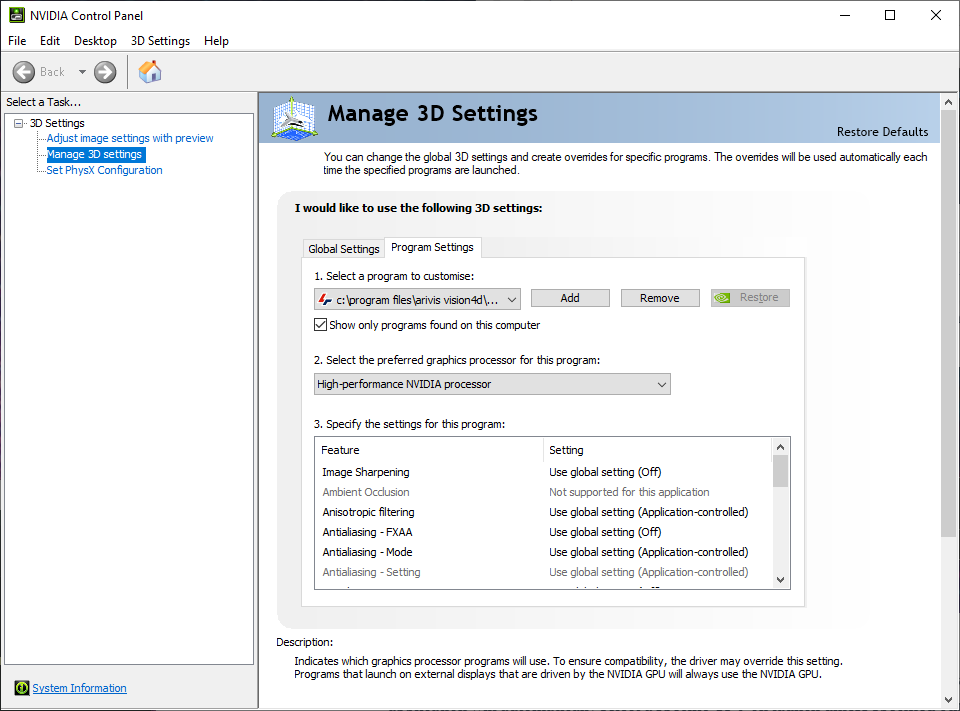Select the Antialiasing - FXAA row
The width and height of the screenshot is (960, 711).
coord(542,532)
